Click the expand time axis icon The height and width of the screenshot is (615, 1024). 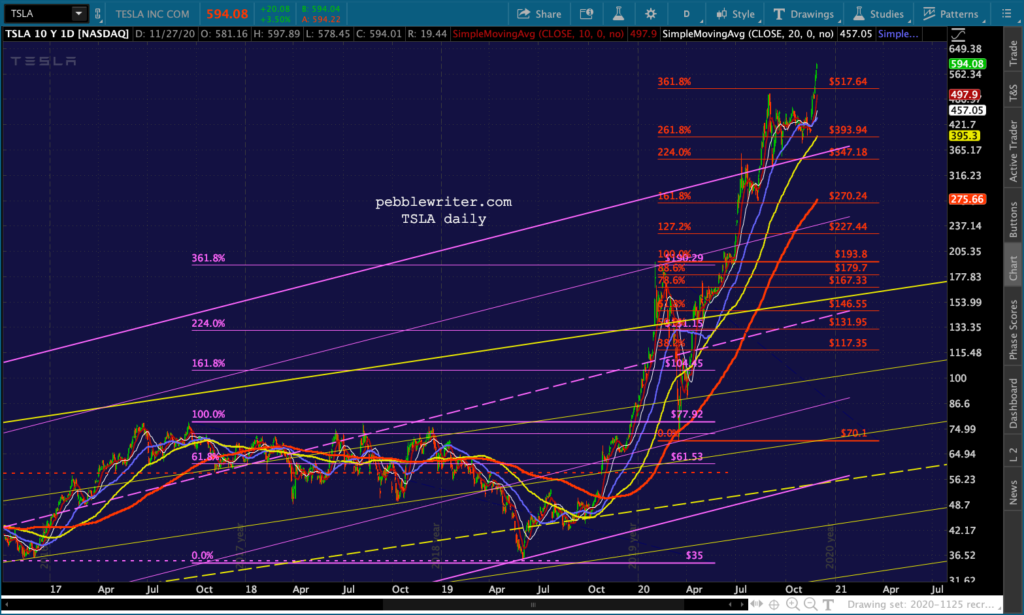coord(757,605)
